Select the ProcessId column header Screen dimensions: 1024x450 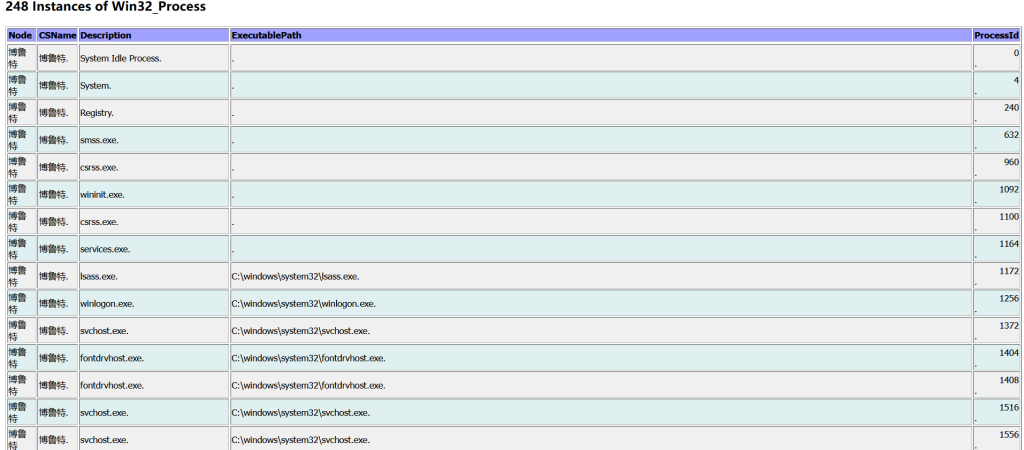pos(996,35)
